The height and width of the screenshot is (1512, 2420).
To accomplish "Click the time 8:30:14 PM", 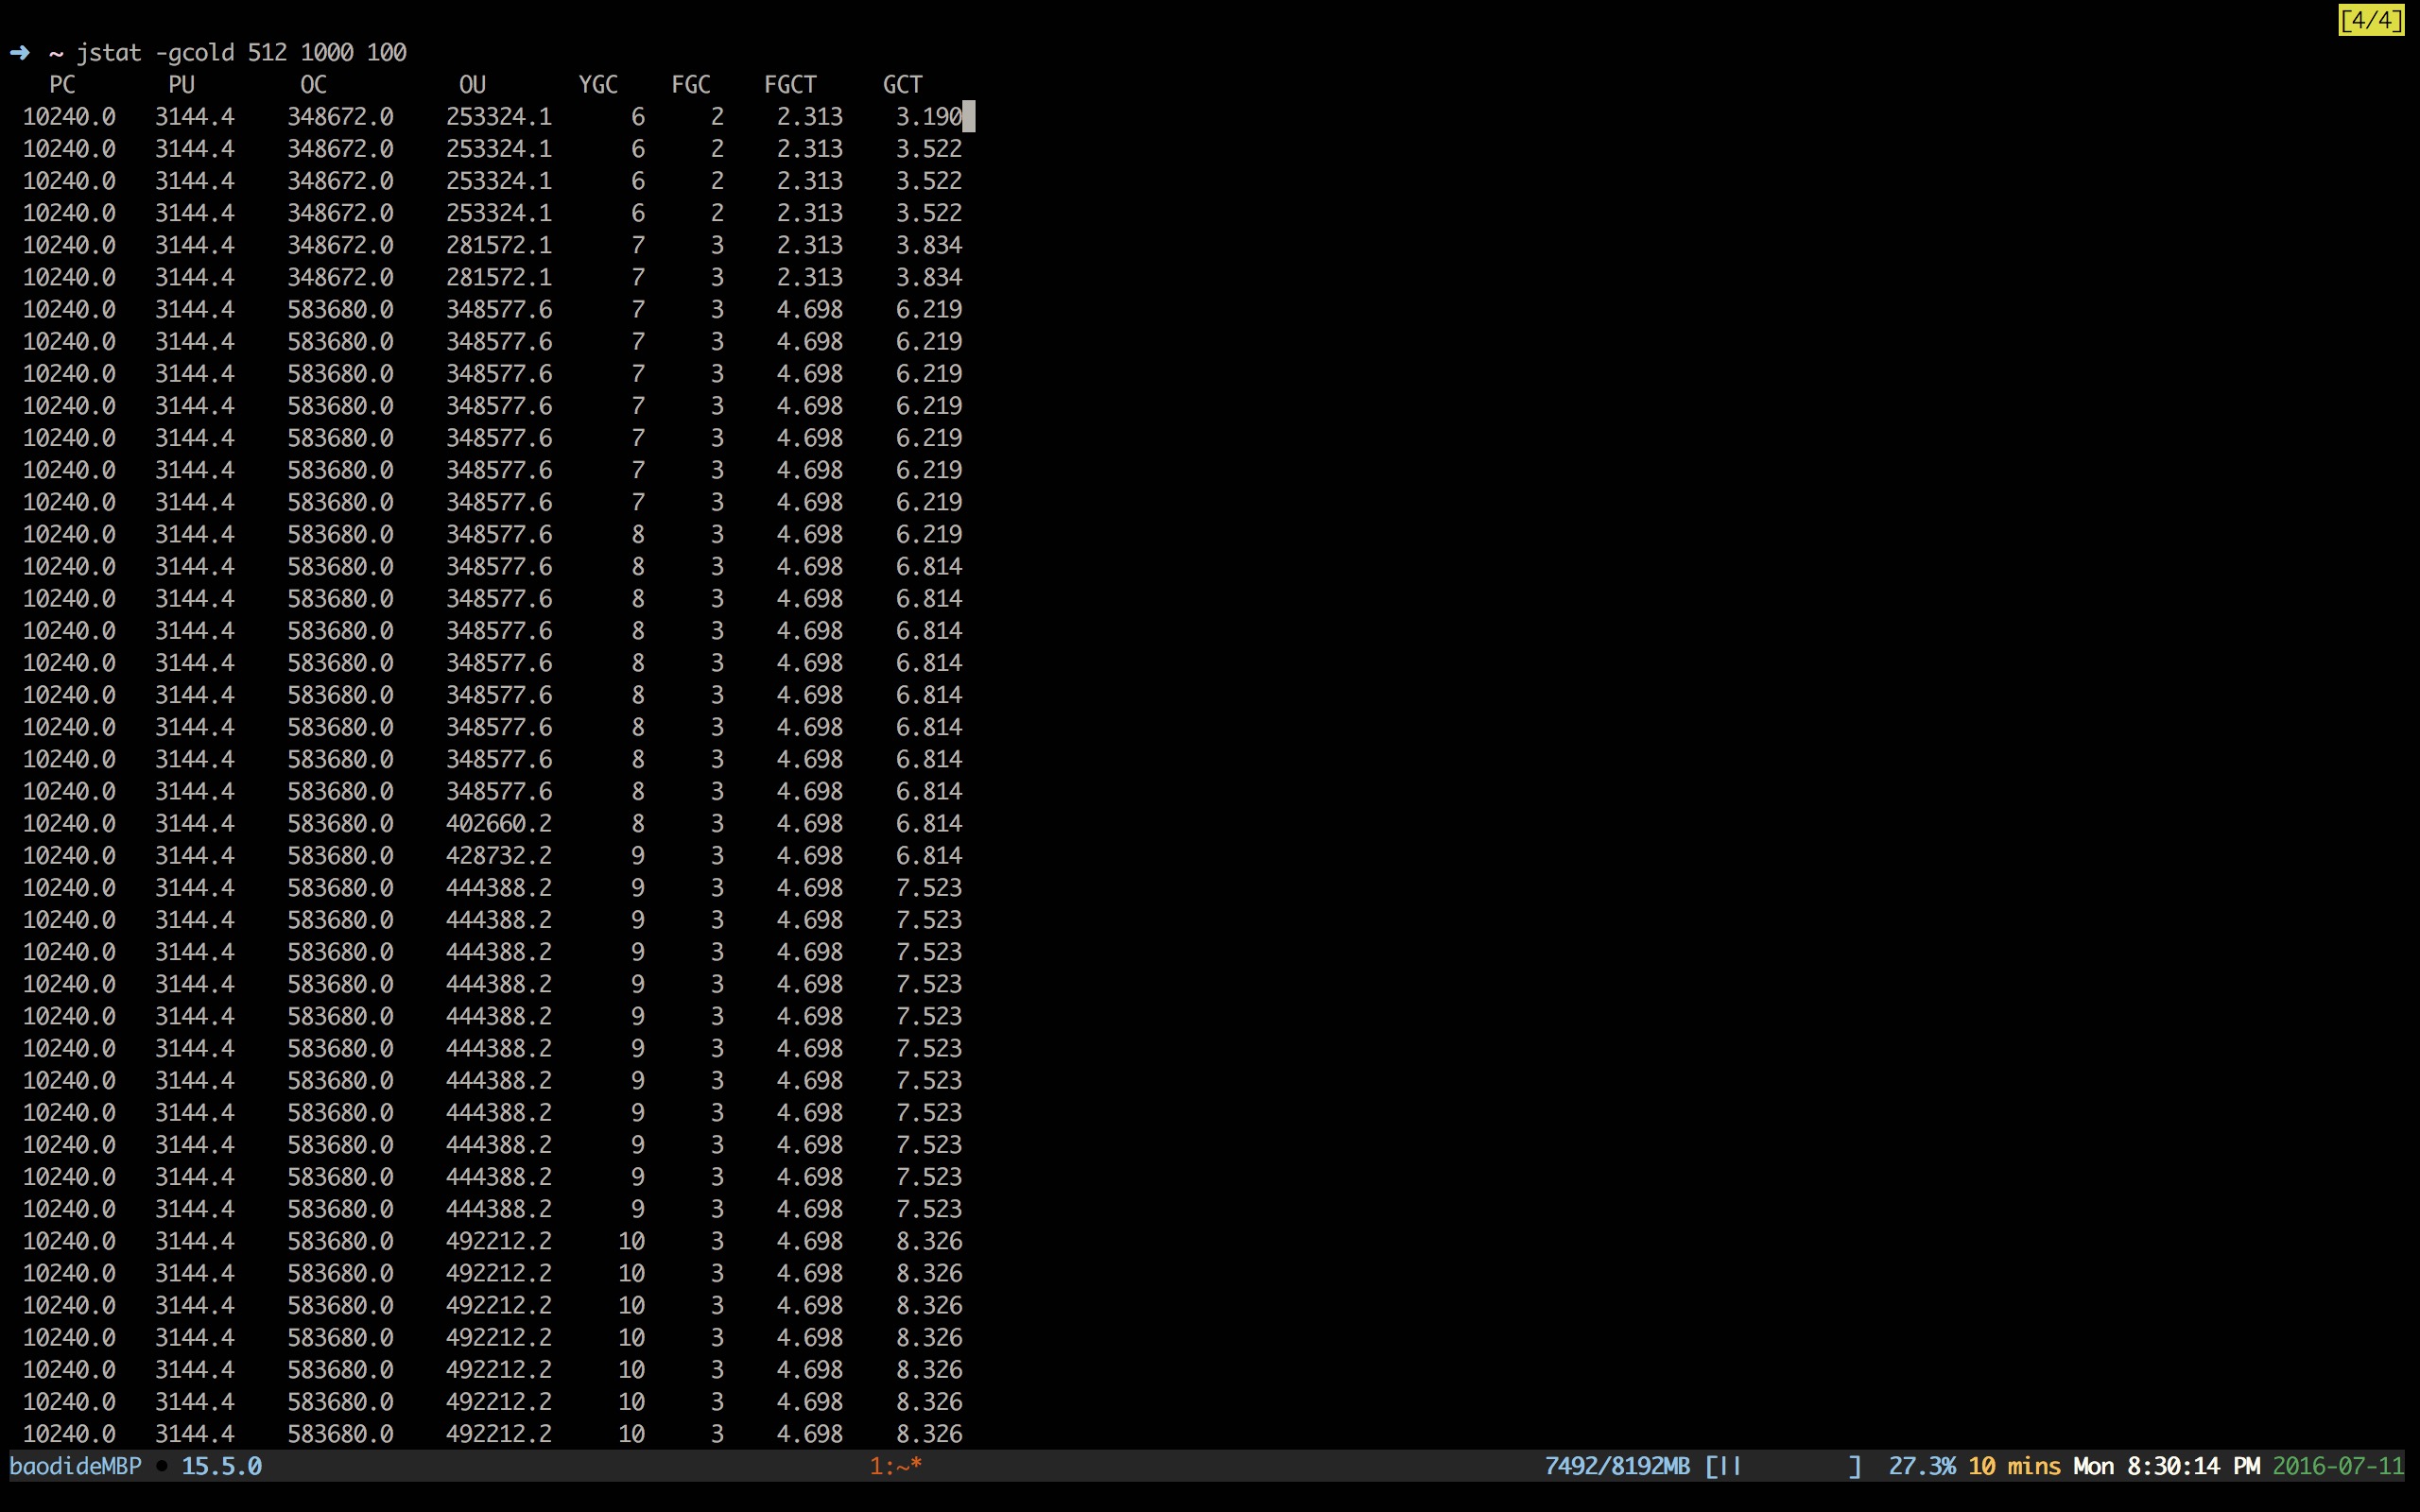I will (x=2193, y=1466).
